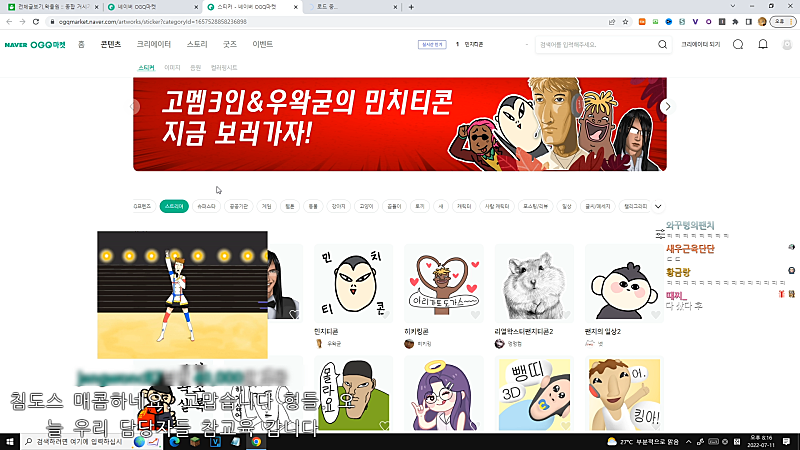Open Windows Start menu
Image resolution: width=800 pixels, height=450 pixels.
10,441
